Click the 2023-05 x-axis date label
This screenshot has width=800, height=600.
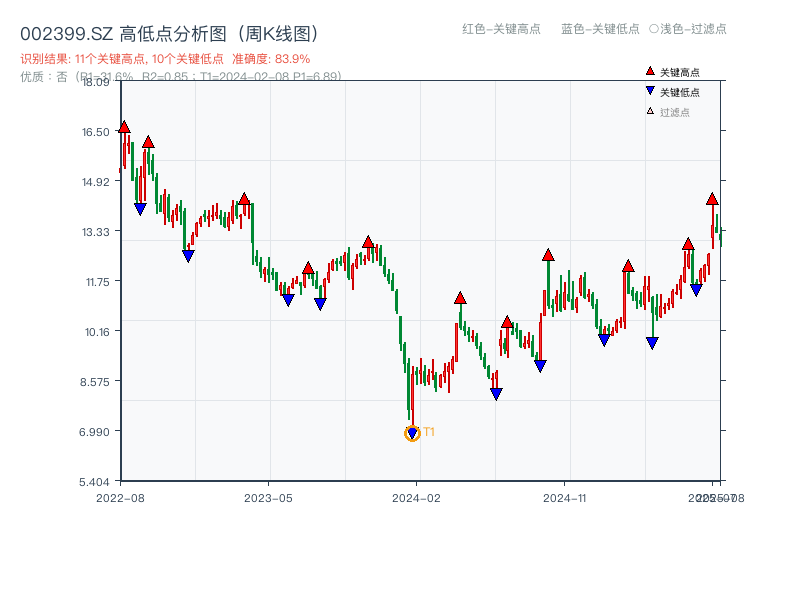[268, 497]
